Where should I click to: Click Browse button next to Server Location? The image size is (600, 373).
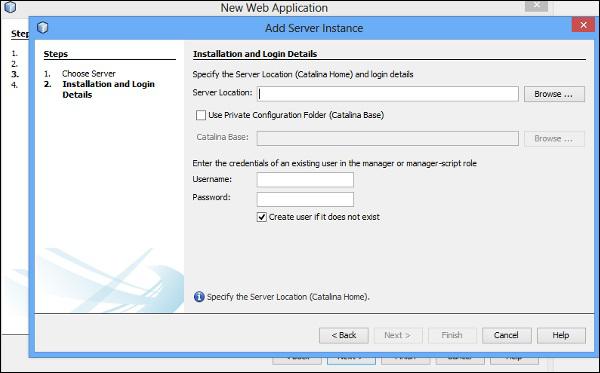554,94
